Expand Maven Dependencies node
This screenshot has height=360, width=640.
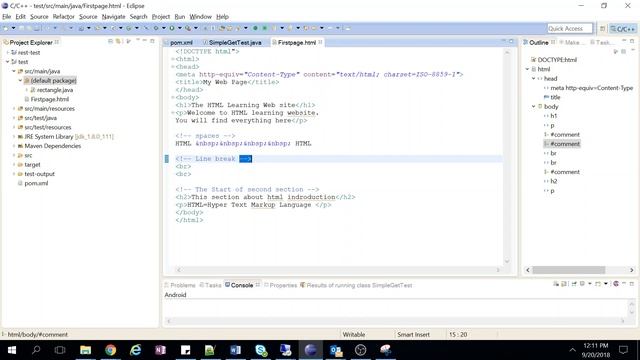coord(14,146)
